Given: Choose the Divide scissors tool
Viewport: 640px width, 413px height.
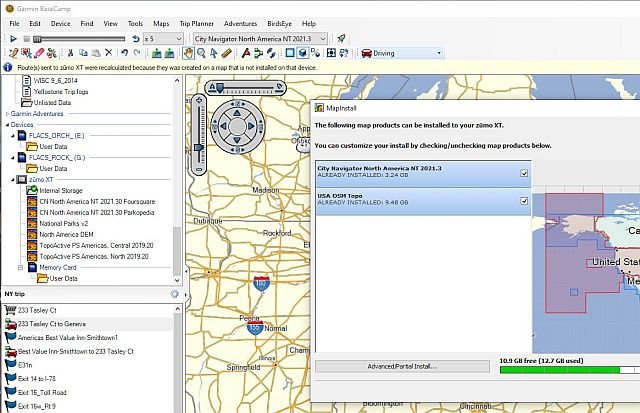Looking at the screenshot, I should [x=51, y=53].
